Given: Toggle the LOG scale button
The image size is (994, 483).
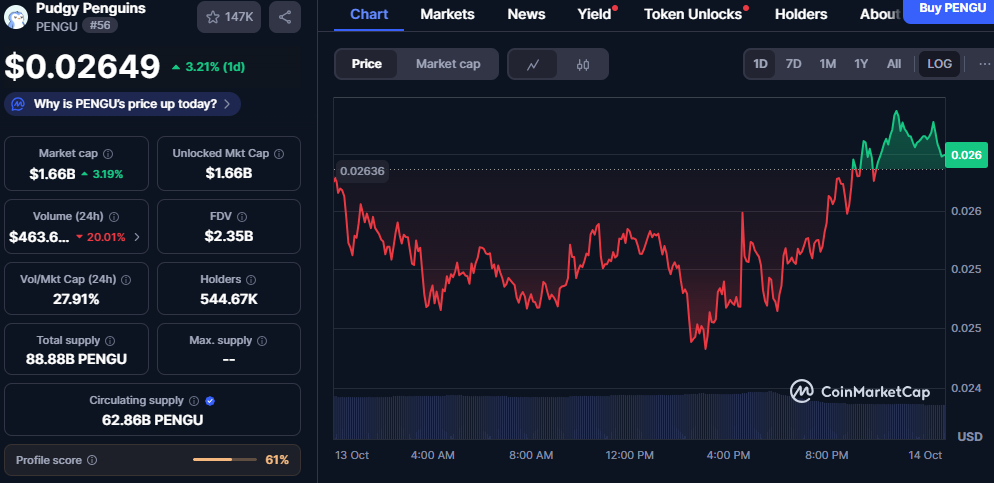Looking at the screenshot, I should click(939, 64).
